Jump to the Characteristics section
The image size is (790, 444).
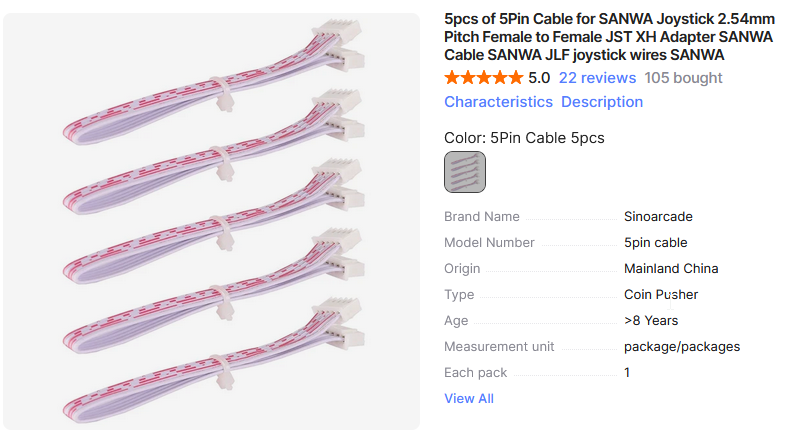point(498,102)
